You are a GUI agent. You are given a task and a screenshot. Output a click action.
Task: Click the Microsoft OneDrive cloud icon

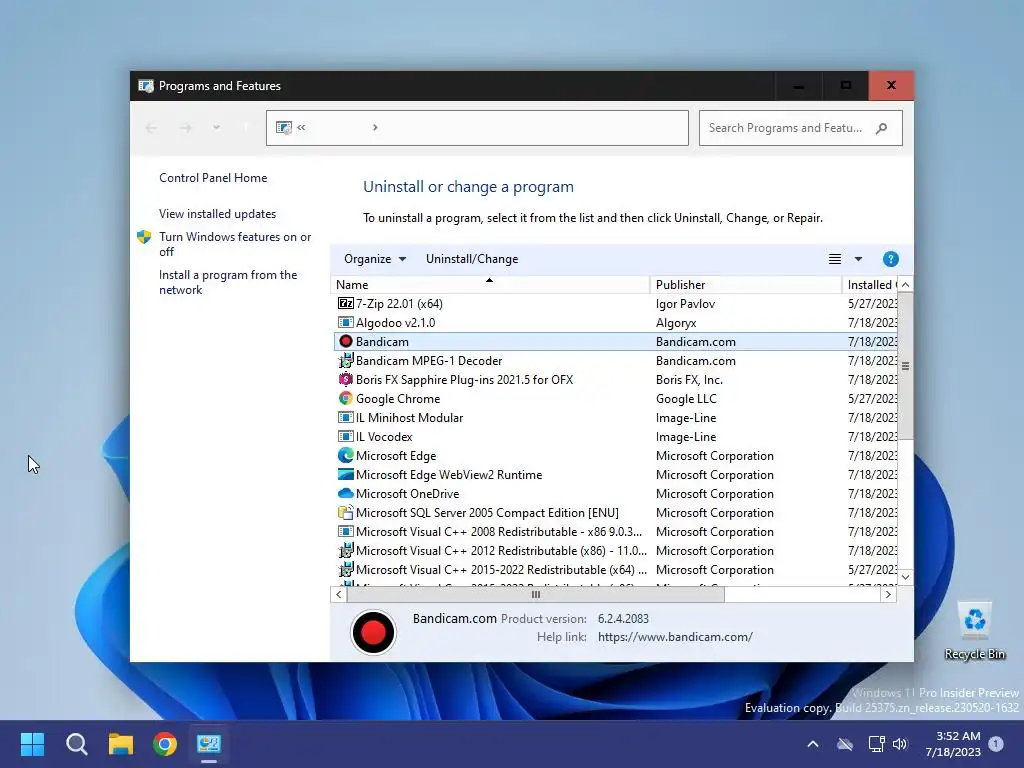pyautogui.click(x=345, y=494)
